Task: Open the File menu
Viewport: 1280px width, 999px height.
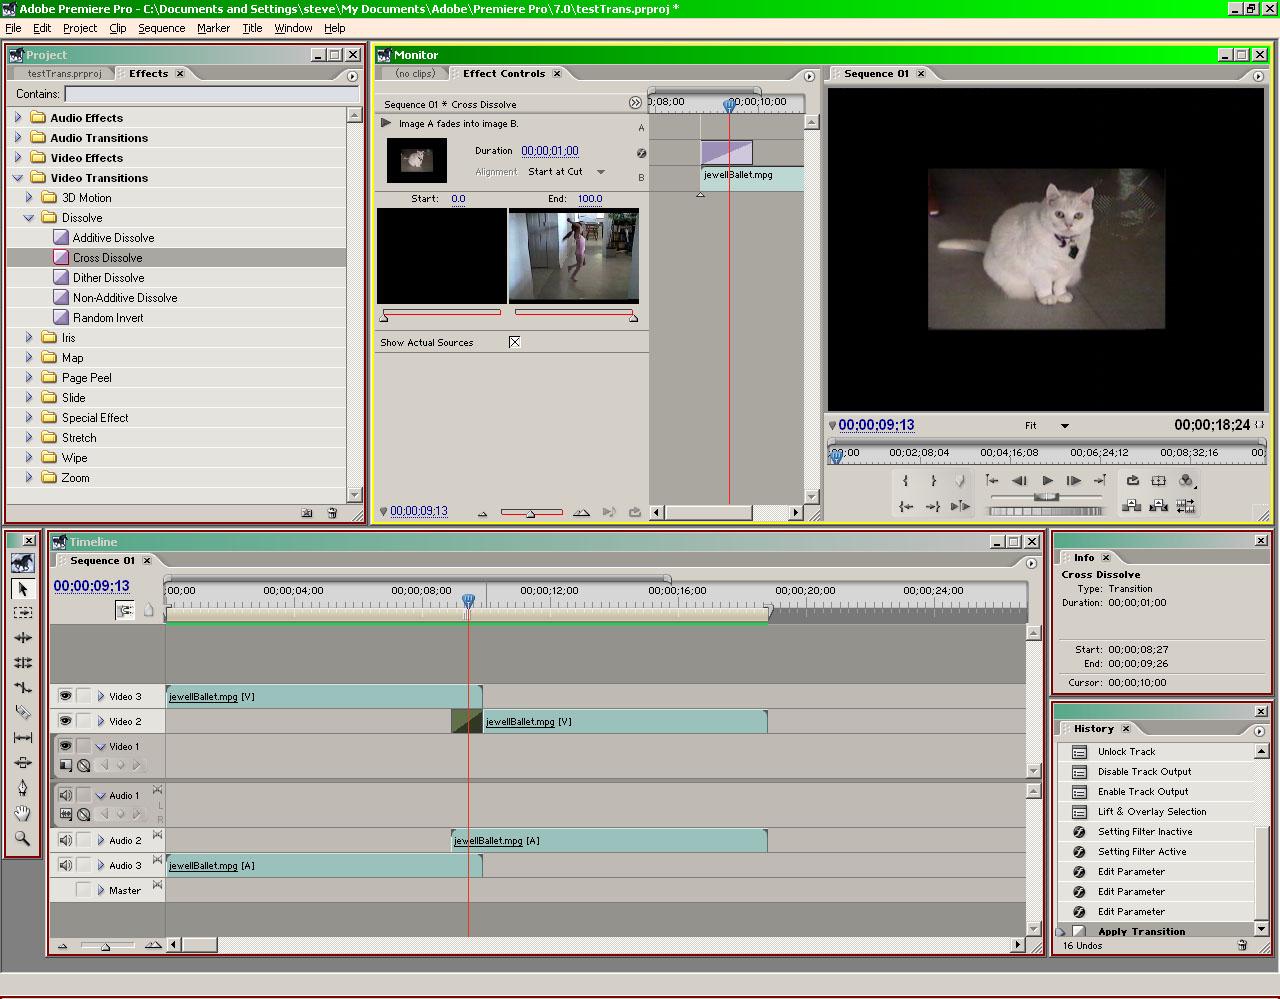Action: (x=13, y=28)
